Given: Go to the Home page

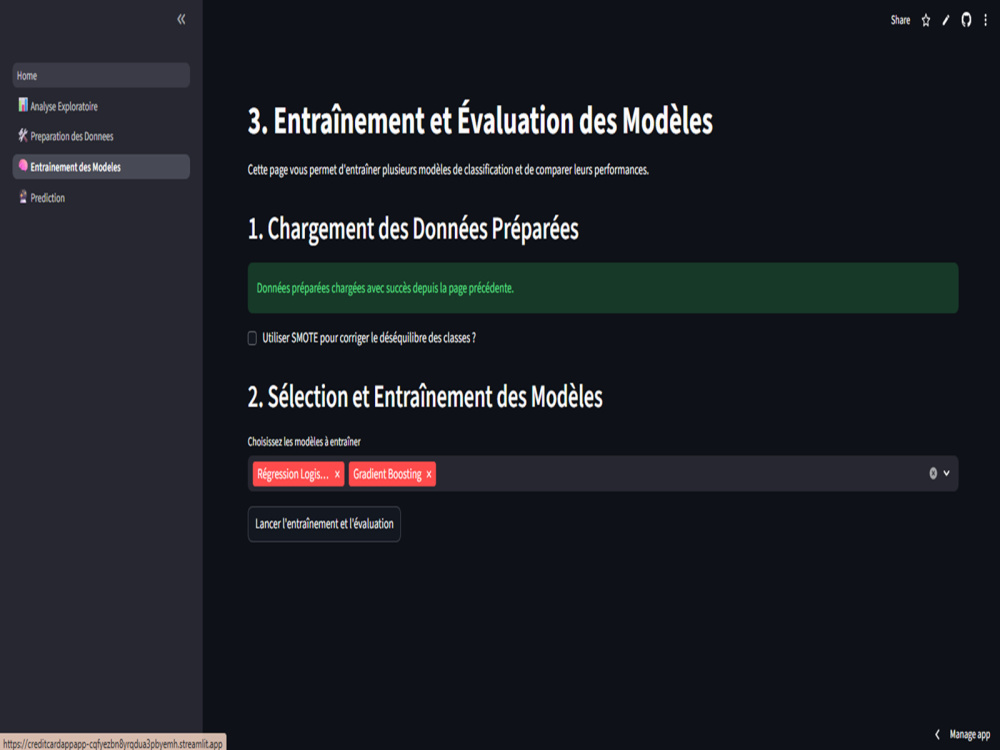Looking at the screenshot, I should pyautogui.click(x=101, y=75).
